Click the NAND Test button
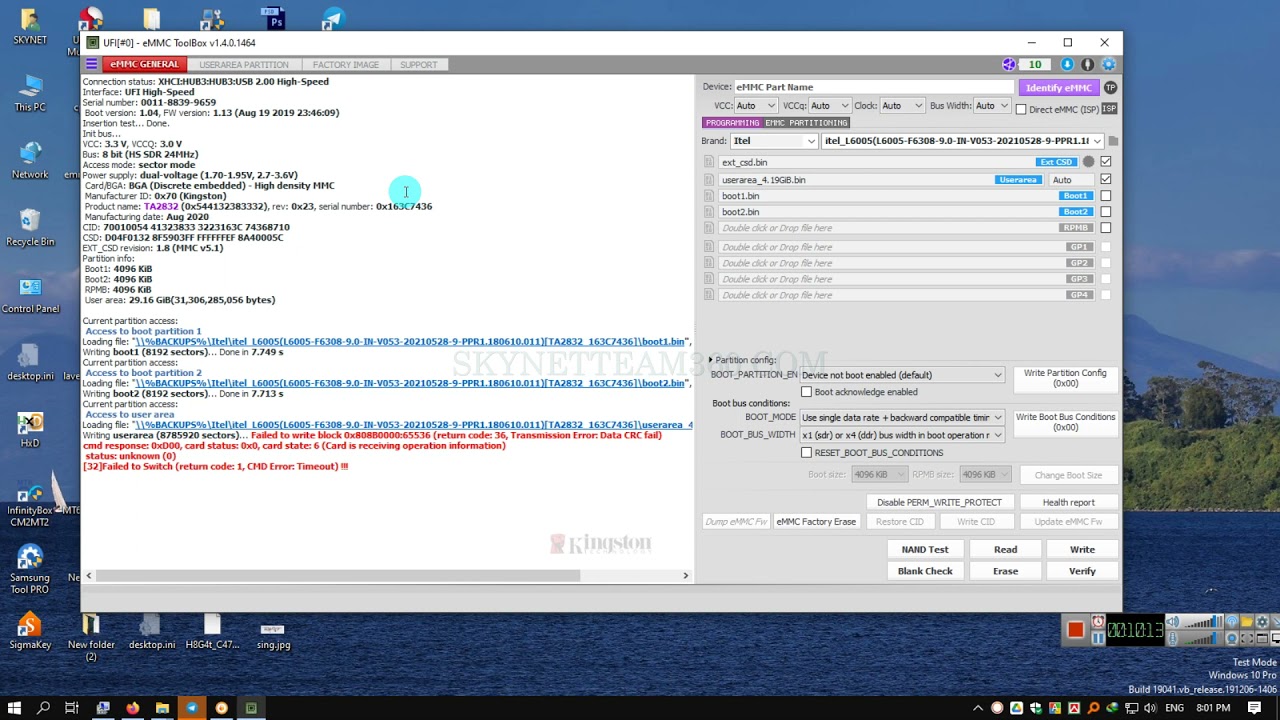 (x=925, y=549)
